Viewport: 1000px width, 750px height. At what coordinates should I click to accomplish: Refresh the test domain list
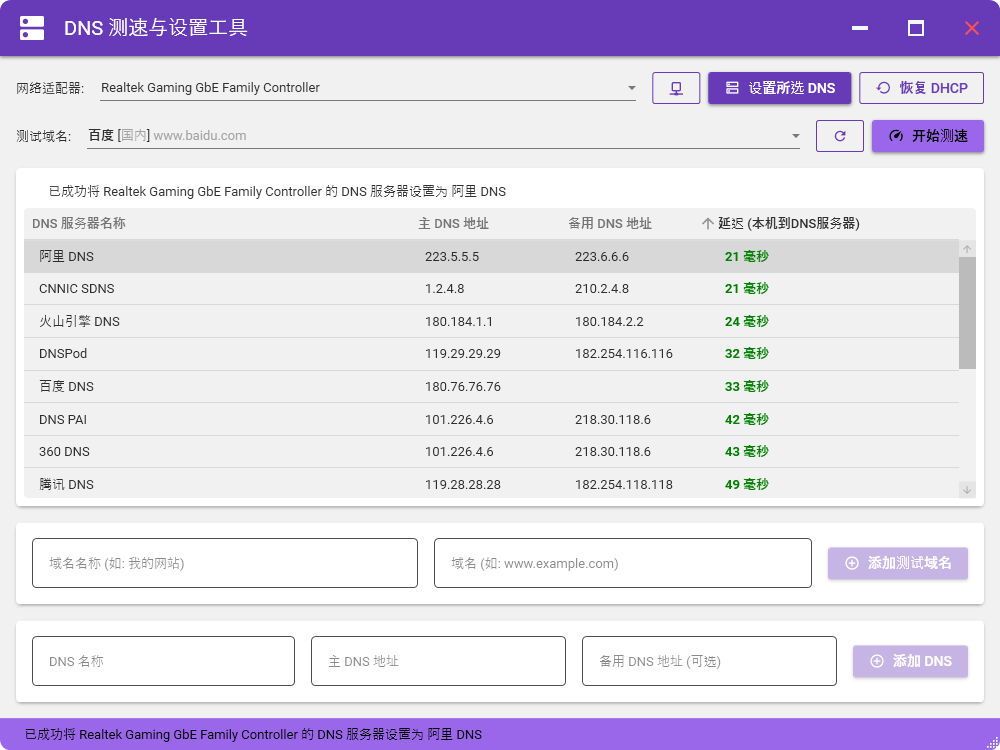[x=840, y=136]
